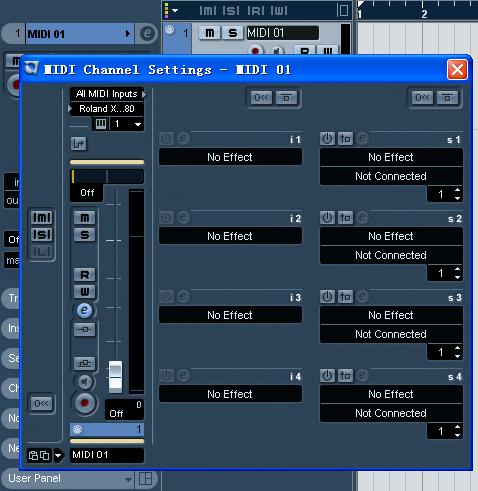This screenshot has width=478, height=491.
Task: Open the Roland output routing menu
Action: click(x=107, y=109)
